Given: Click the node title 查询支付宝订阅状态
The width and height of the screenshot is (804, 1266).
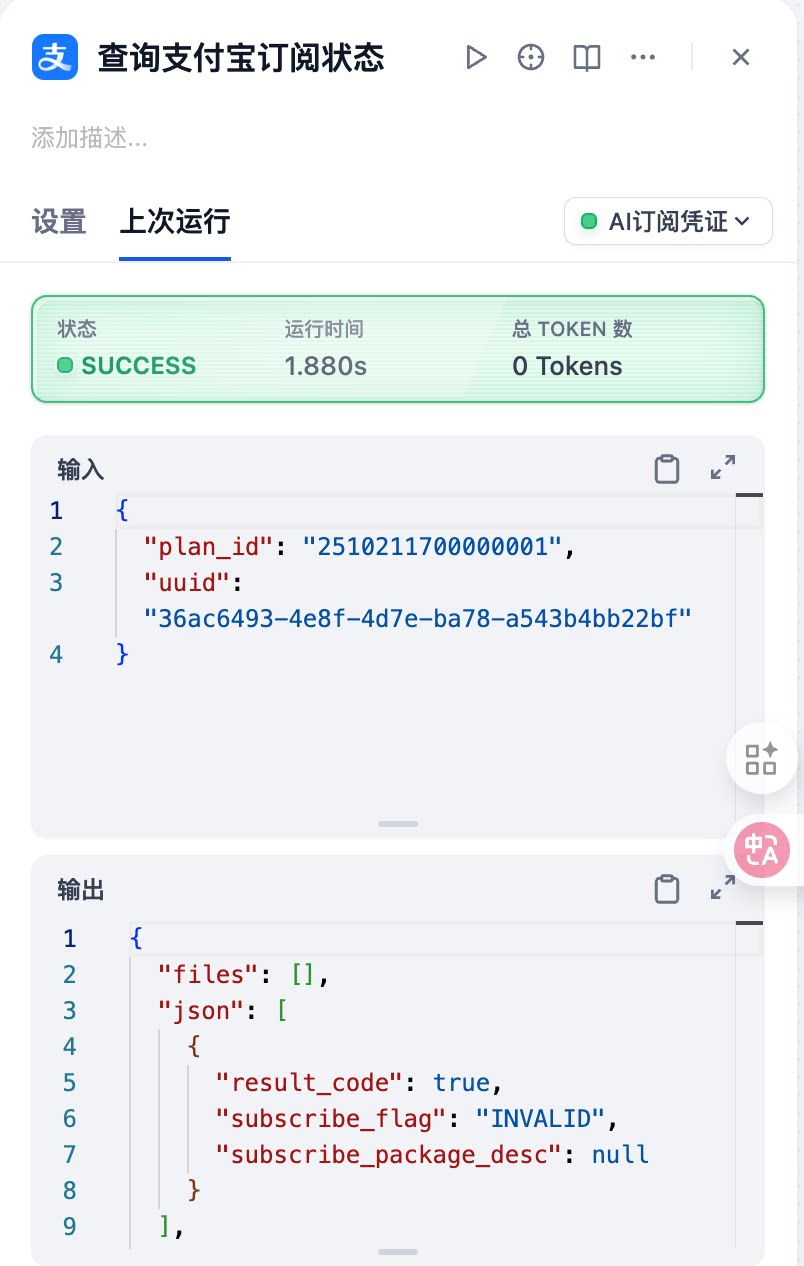Looking at the screenshot, I should pyautogui.click(x=241, y=58).
